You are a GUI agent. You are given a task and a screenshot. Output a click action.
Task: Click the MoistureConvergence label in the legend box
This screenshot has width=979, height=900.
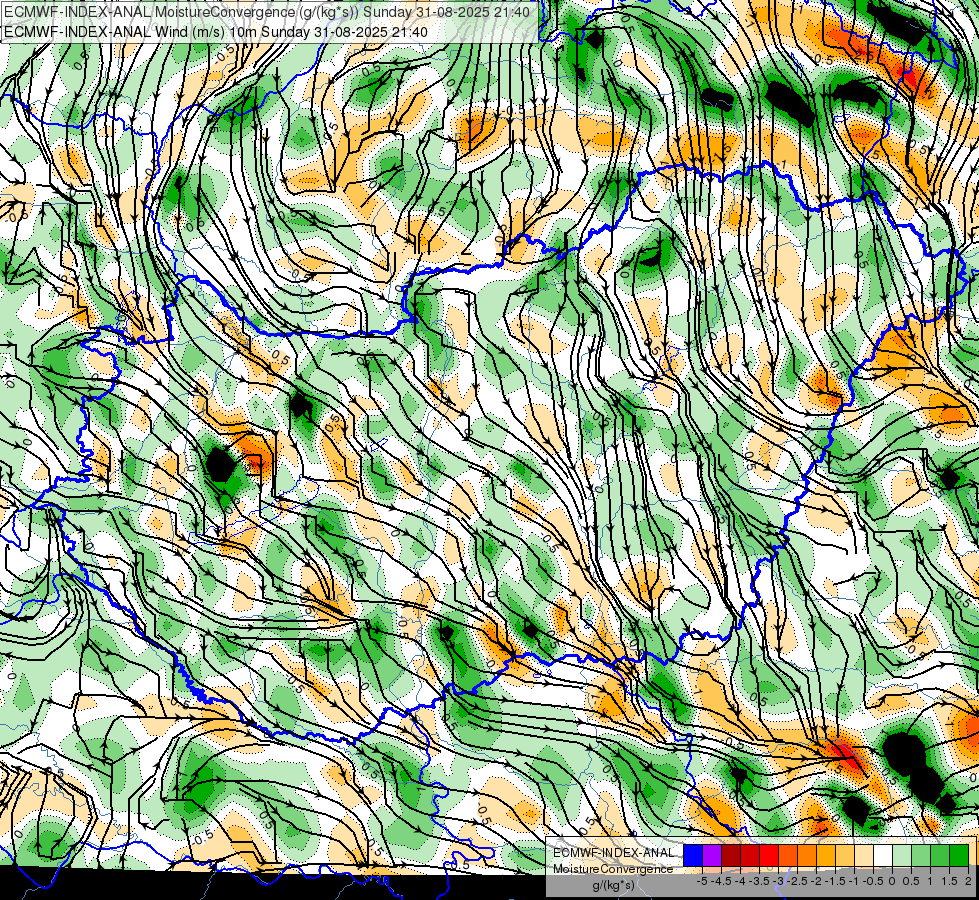pos(613,869)
